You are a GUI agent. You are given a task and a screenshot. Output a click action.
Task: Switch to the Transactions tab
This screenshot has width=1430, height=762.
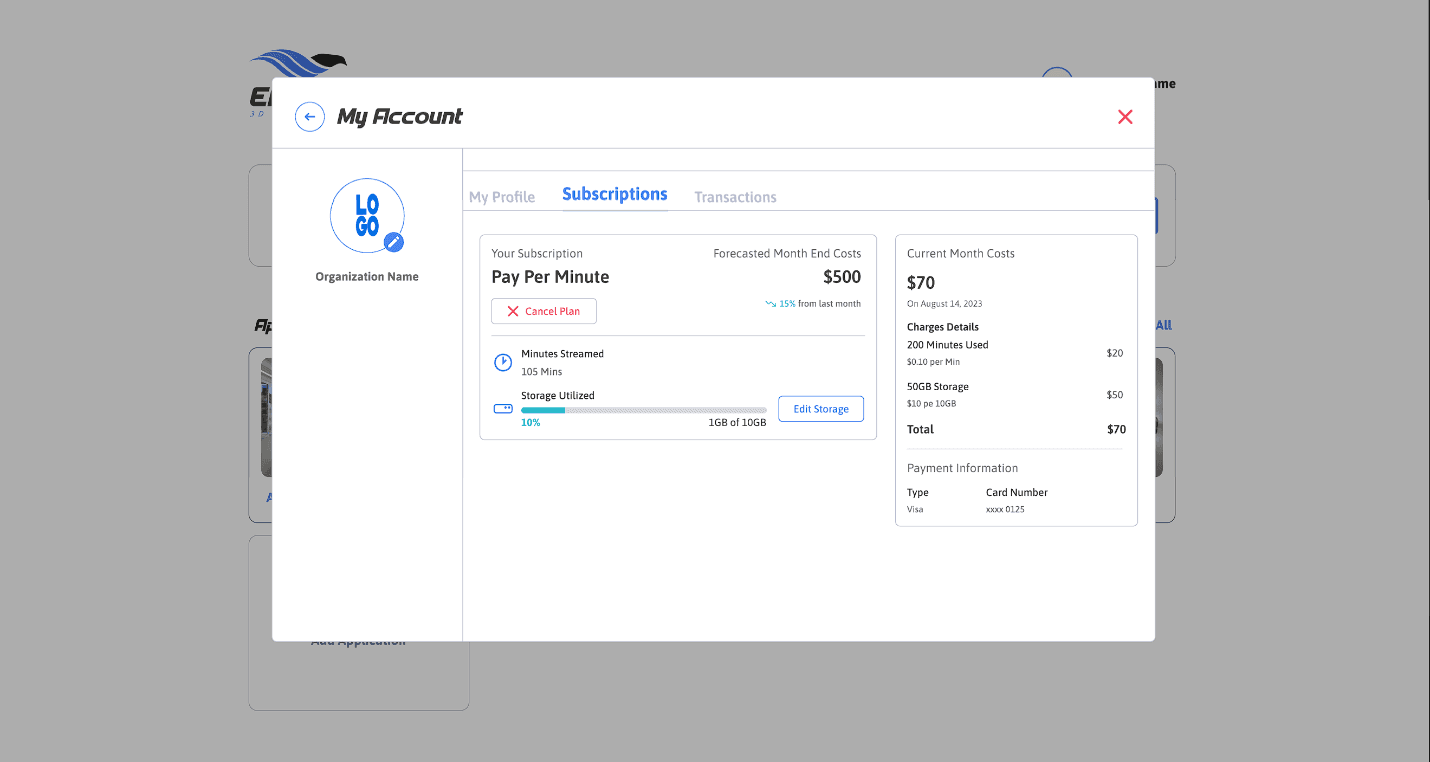tap(735, 197)
